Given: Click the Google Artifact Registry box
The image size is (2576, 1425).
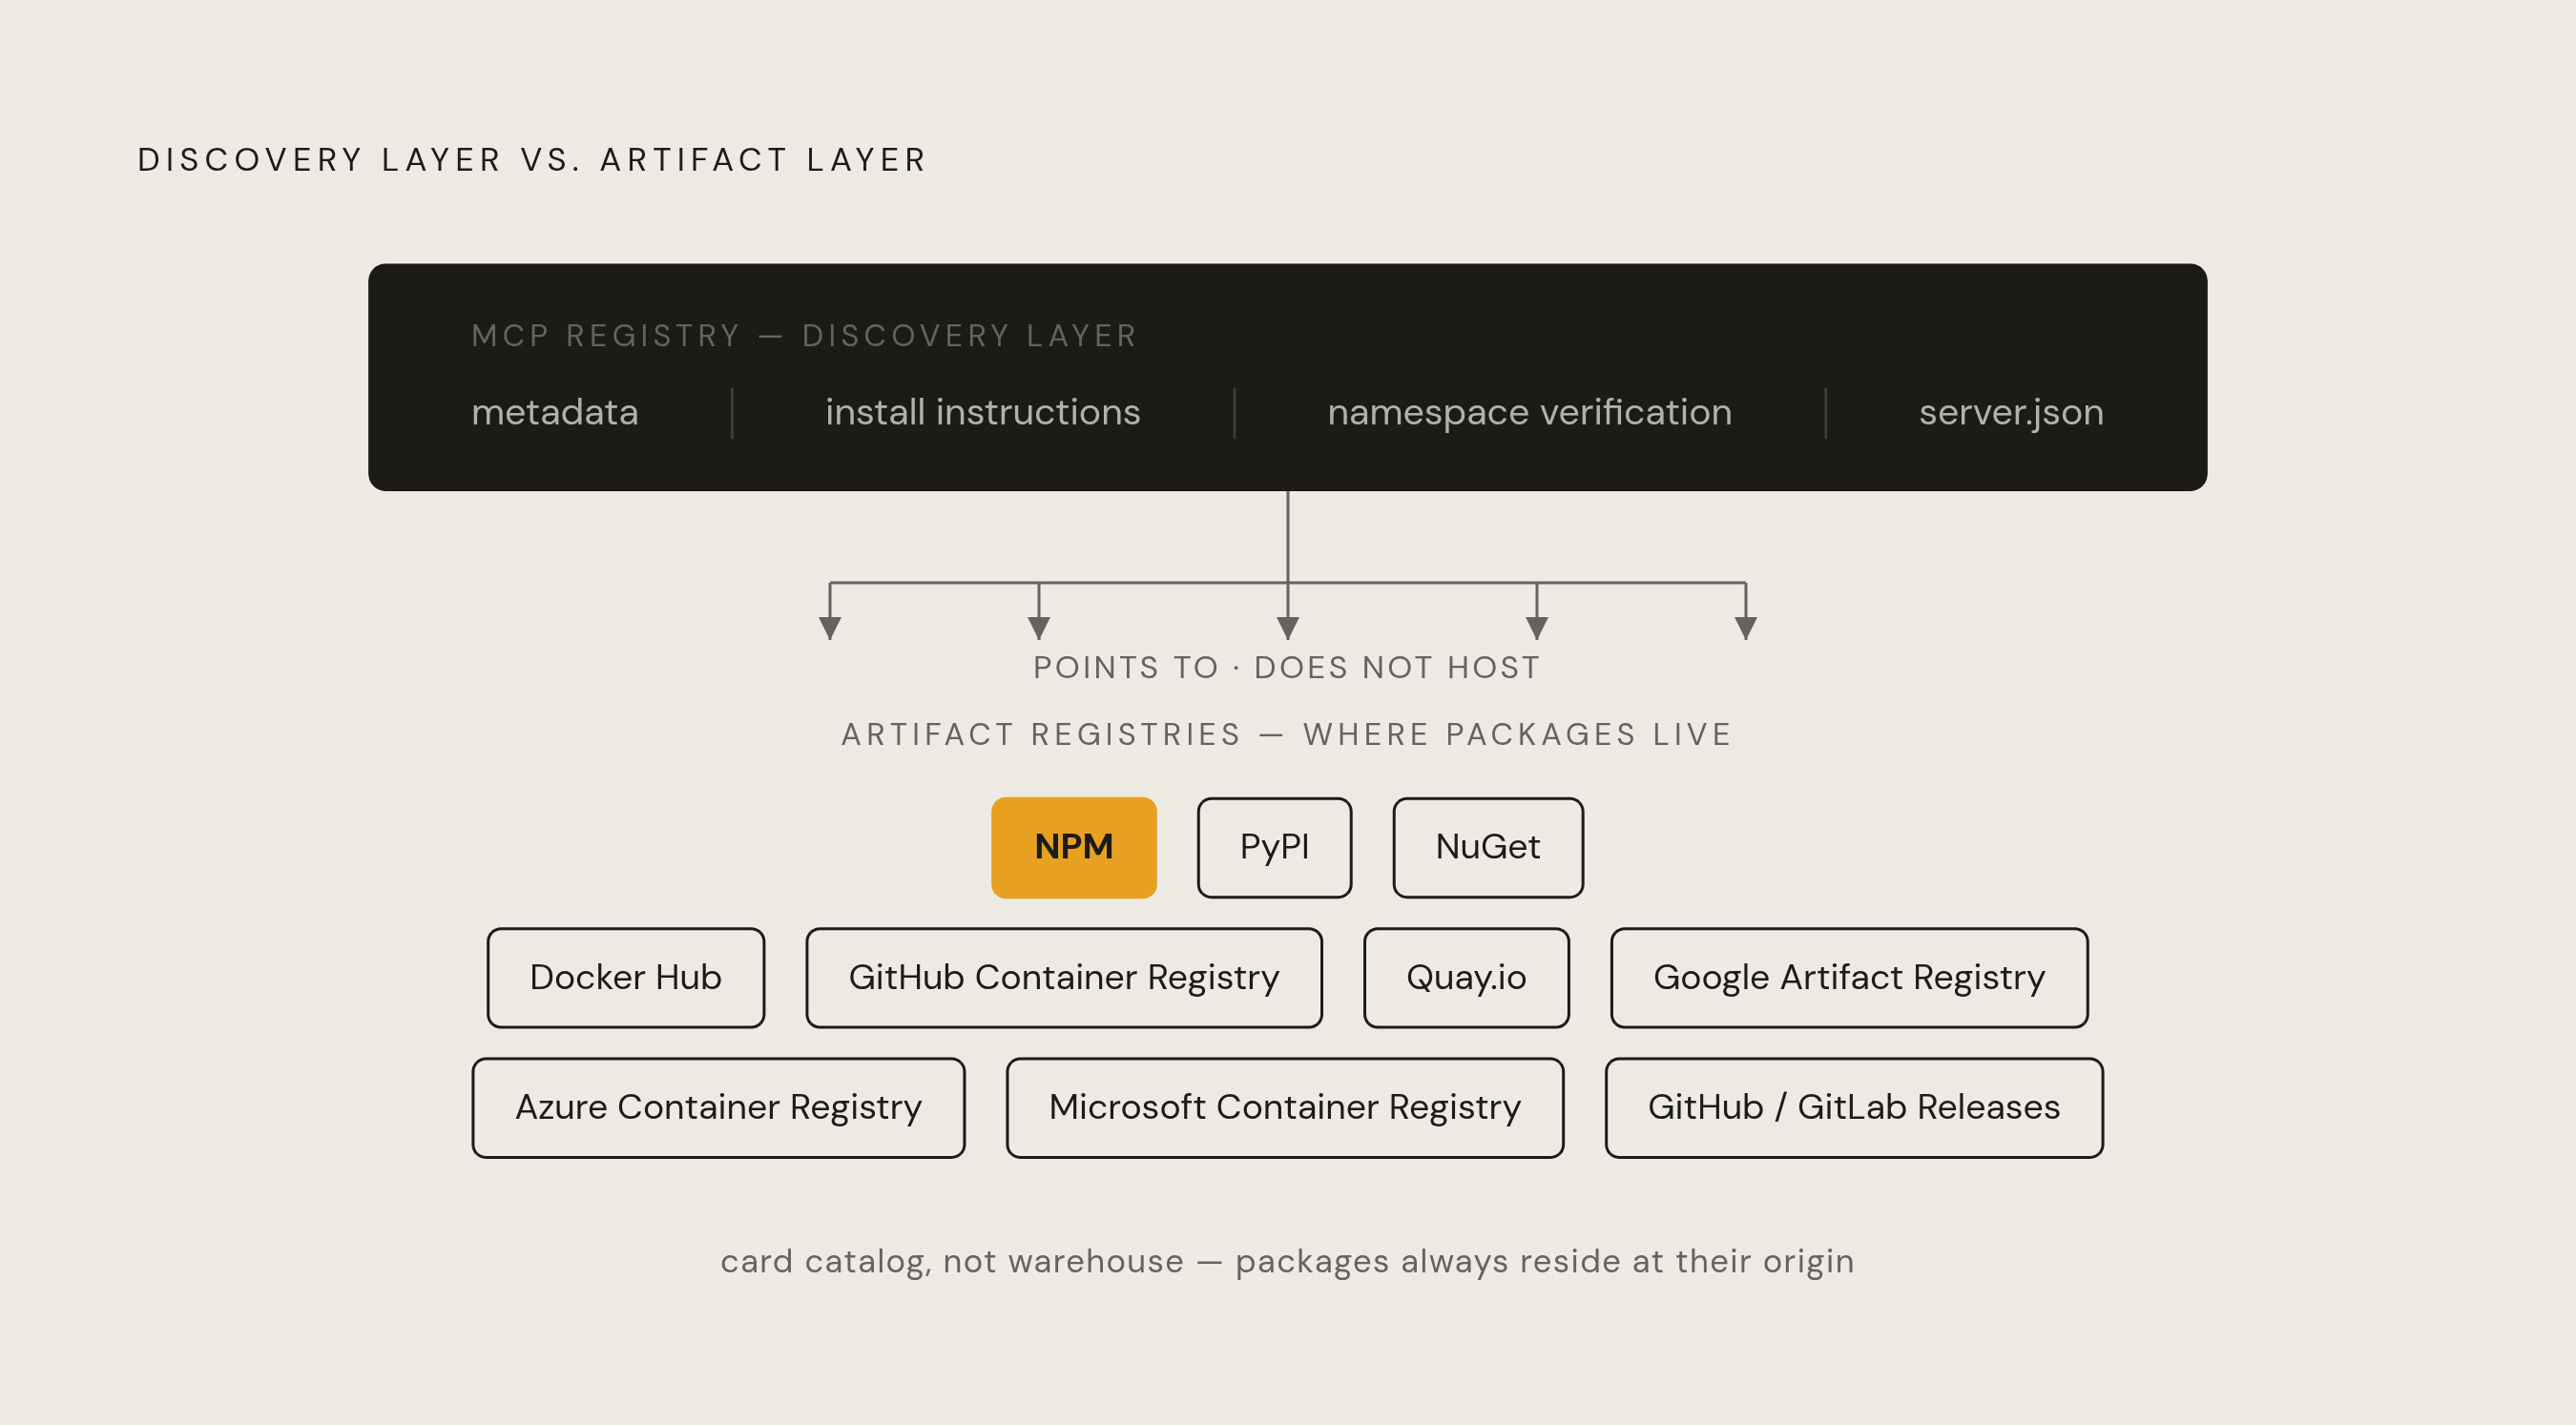Looking at the screenshot, I should tap(1849, 977).
